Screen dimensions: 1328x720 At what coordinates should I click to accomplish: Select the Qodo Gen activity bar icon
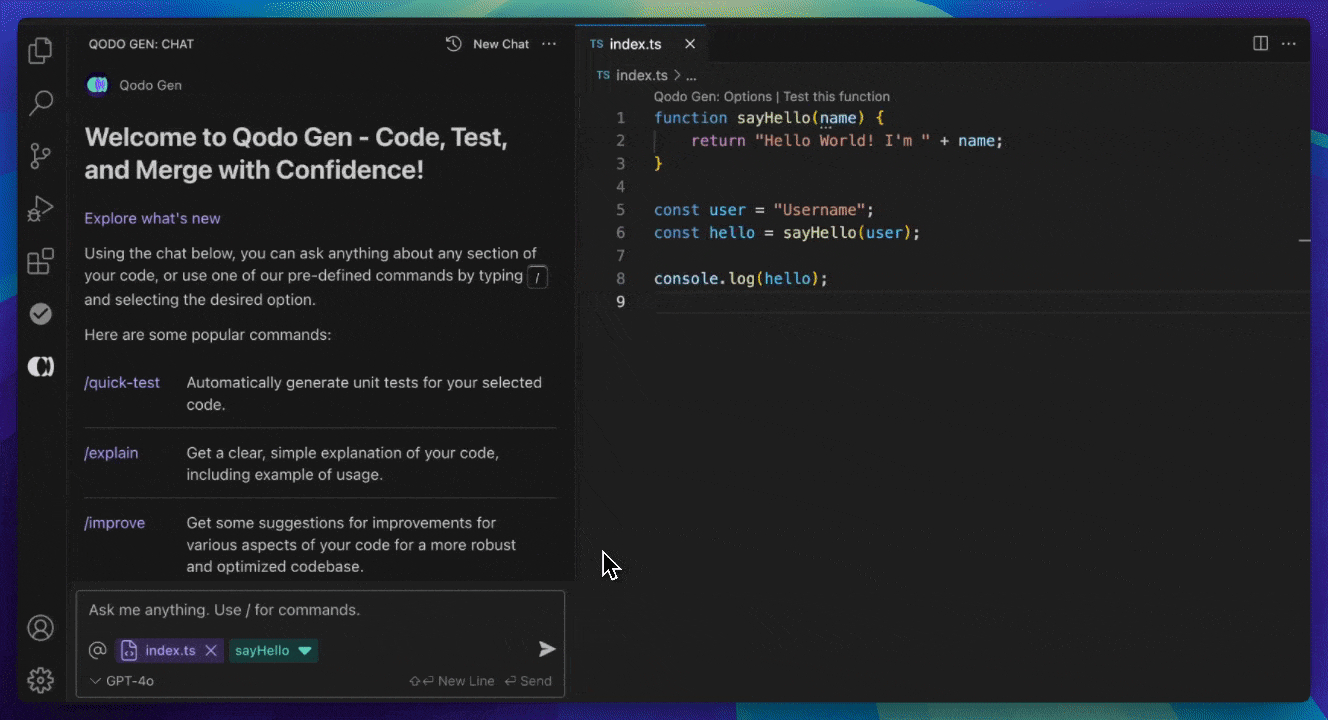pyautogui.click(x=40, y=367)
